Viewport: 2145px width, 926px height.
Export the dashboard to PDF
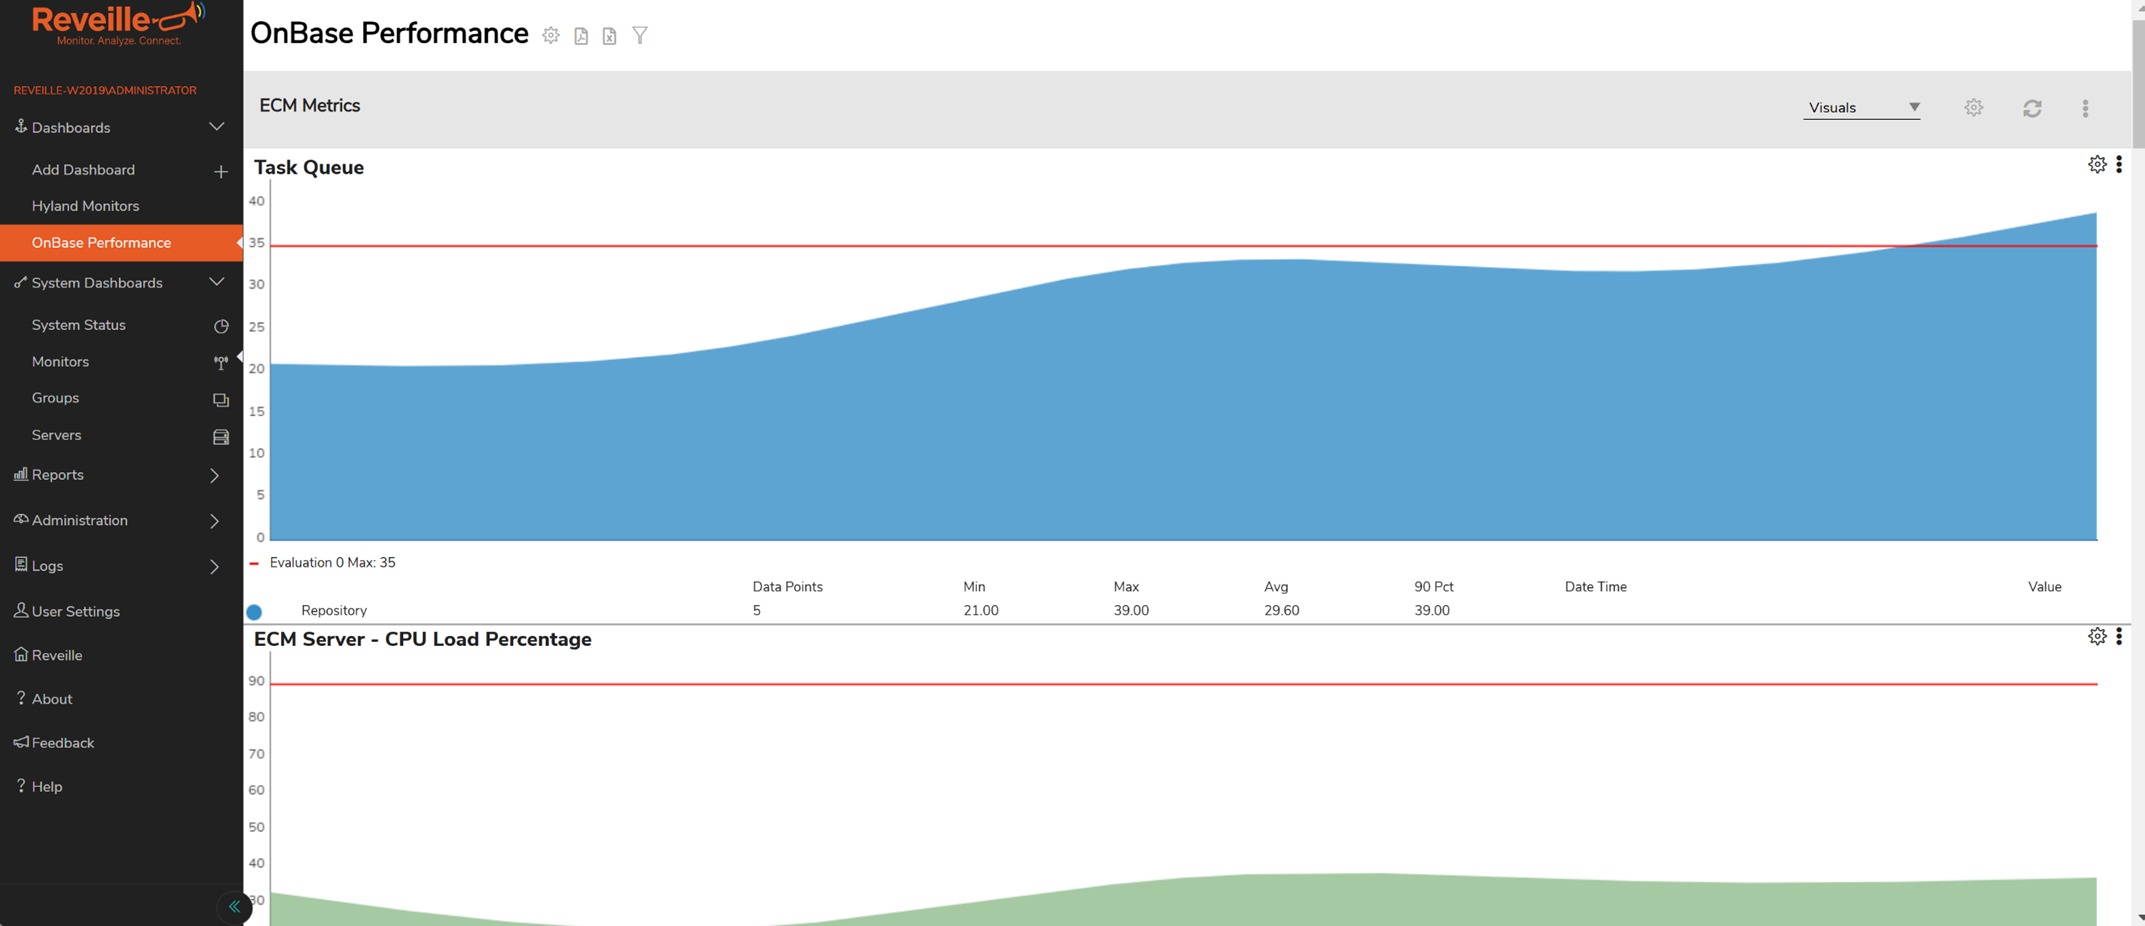pos(581,34)
